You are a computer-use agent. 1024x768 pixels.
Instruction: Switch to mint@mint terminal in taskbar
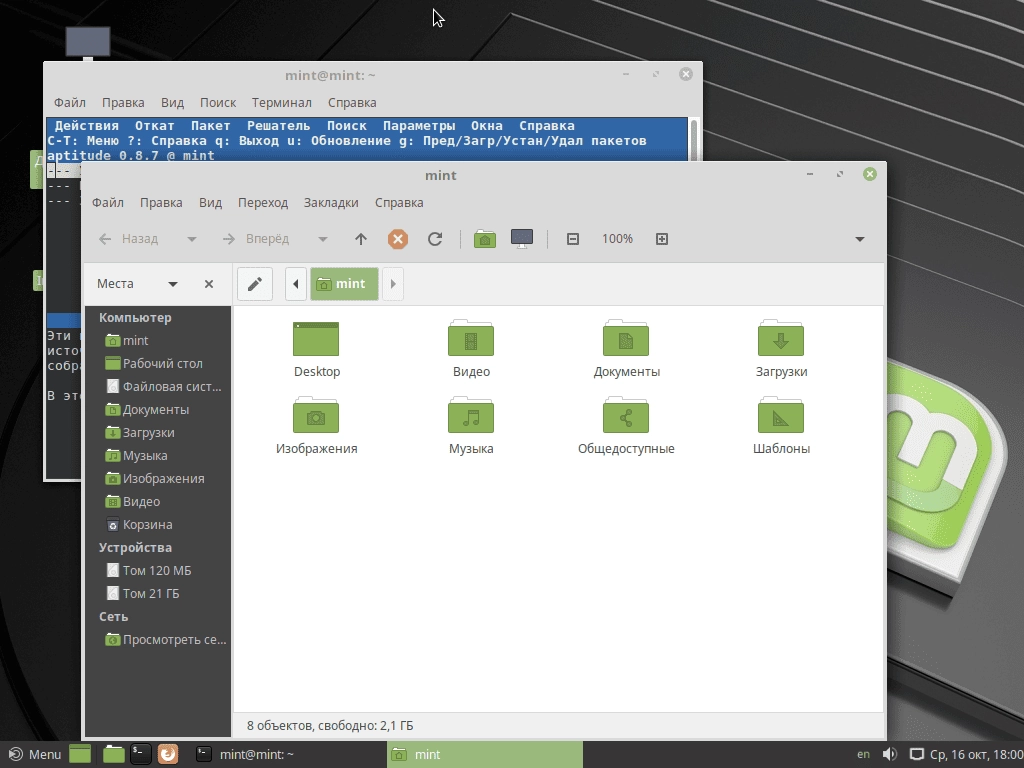287,754
